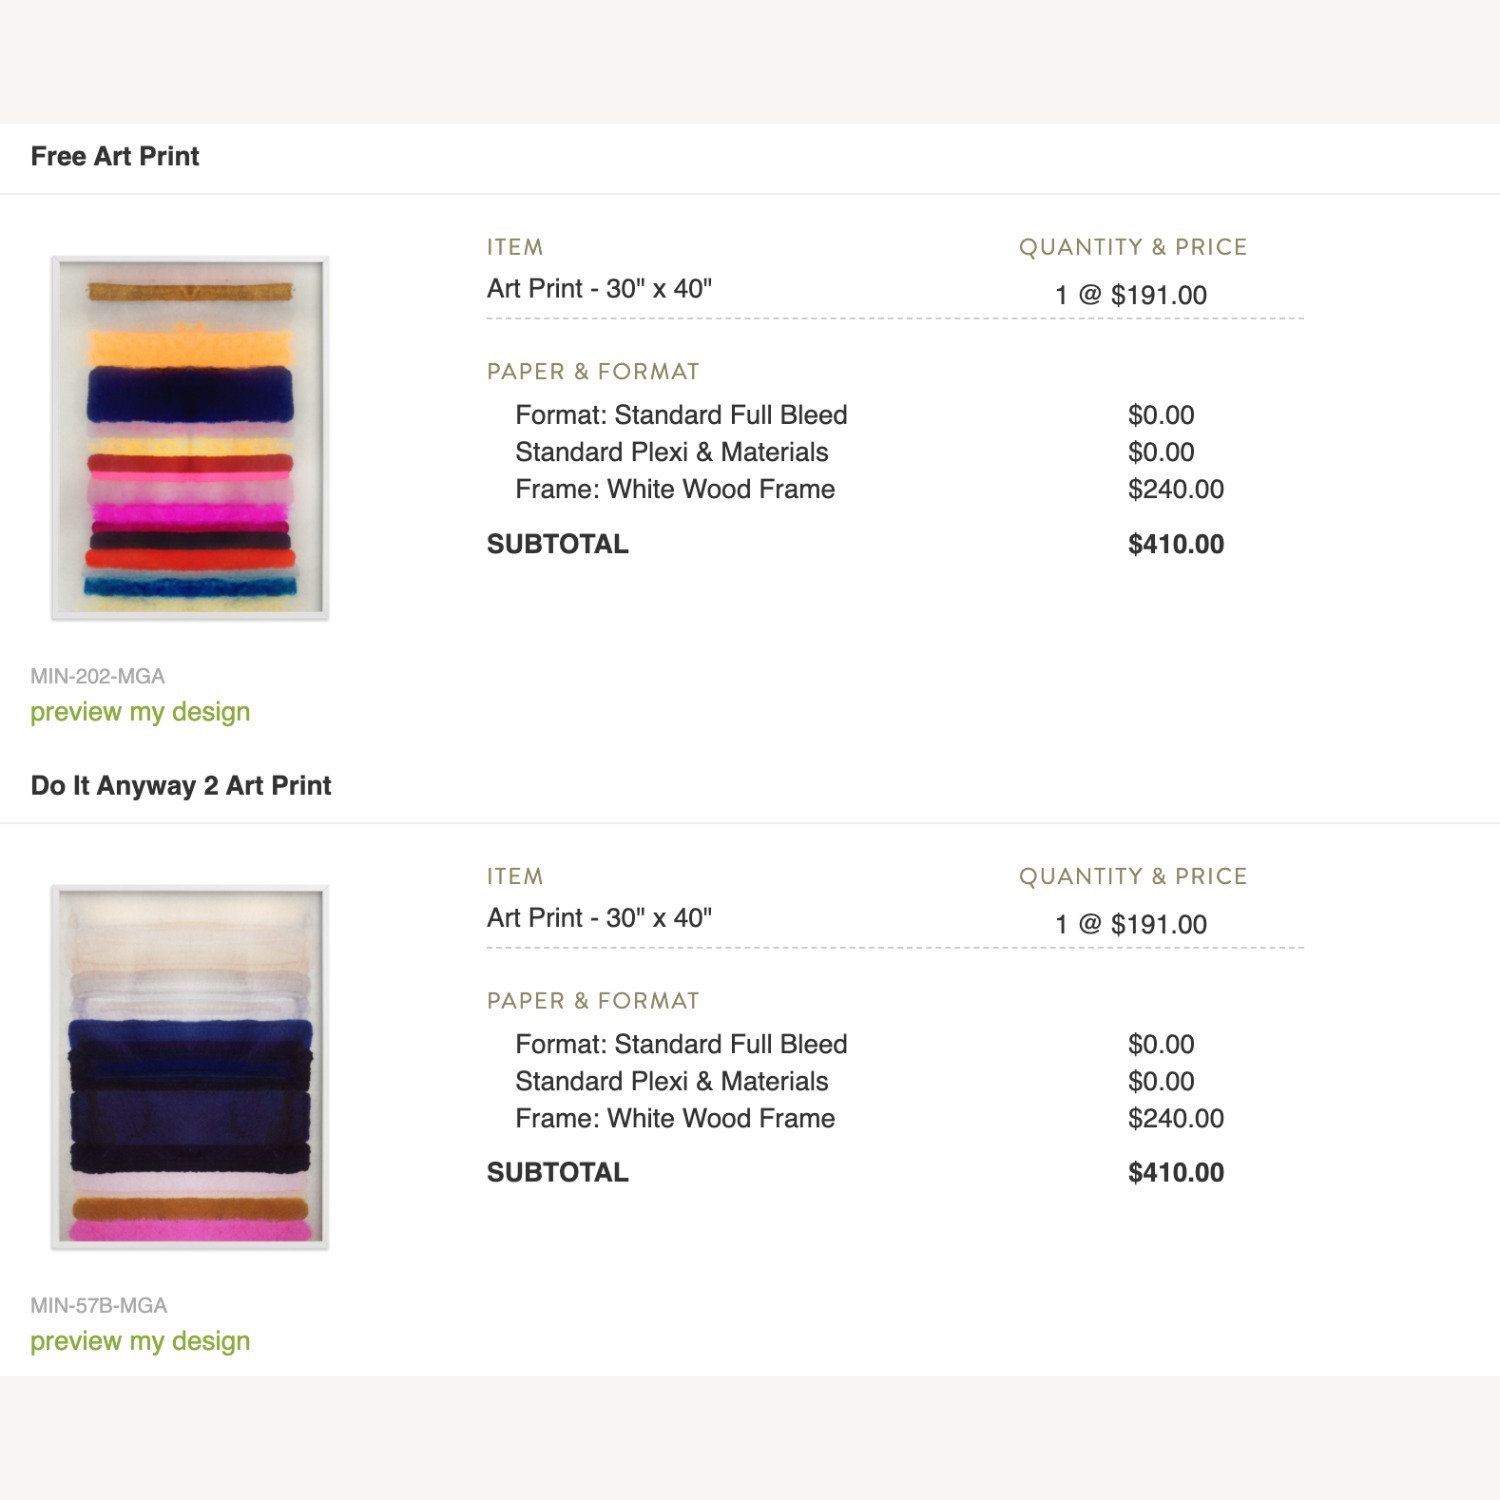This screenshot has width=1500, height=1500.
Task: Open the Free Art Print thumbnail image
Action: click(x=190, y=437)
